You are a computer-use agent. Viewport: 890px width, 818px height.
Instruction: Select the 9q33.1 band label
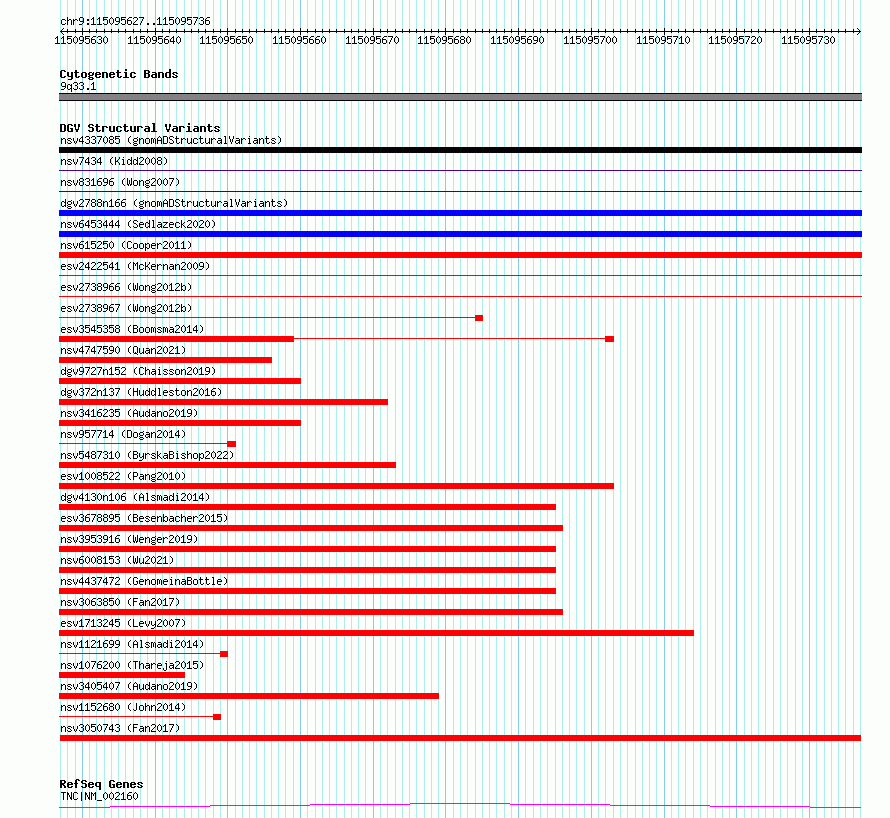(x=78, y=86)
